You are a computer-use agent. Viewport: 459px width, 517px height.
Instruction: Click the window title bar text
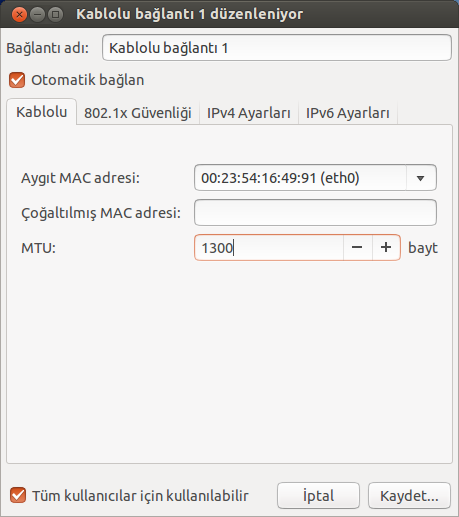190,14
